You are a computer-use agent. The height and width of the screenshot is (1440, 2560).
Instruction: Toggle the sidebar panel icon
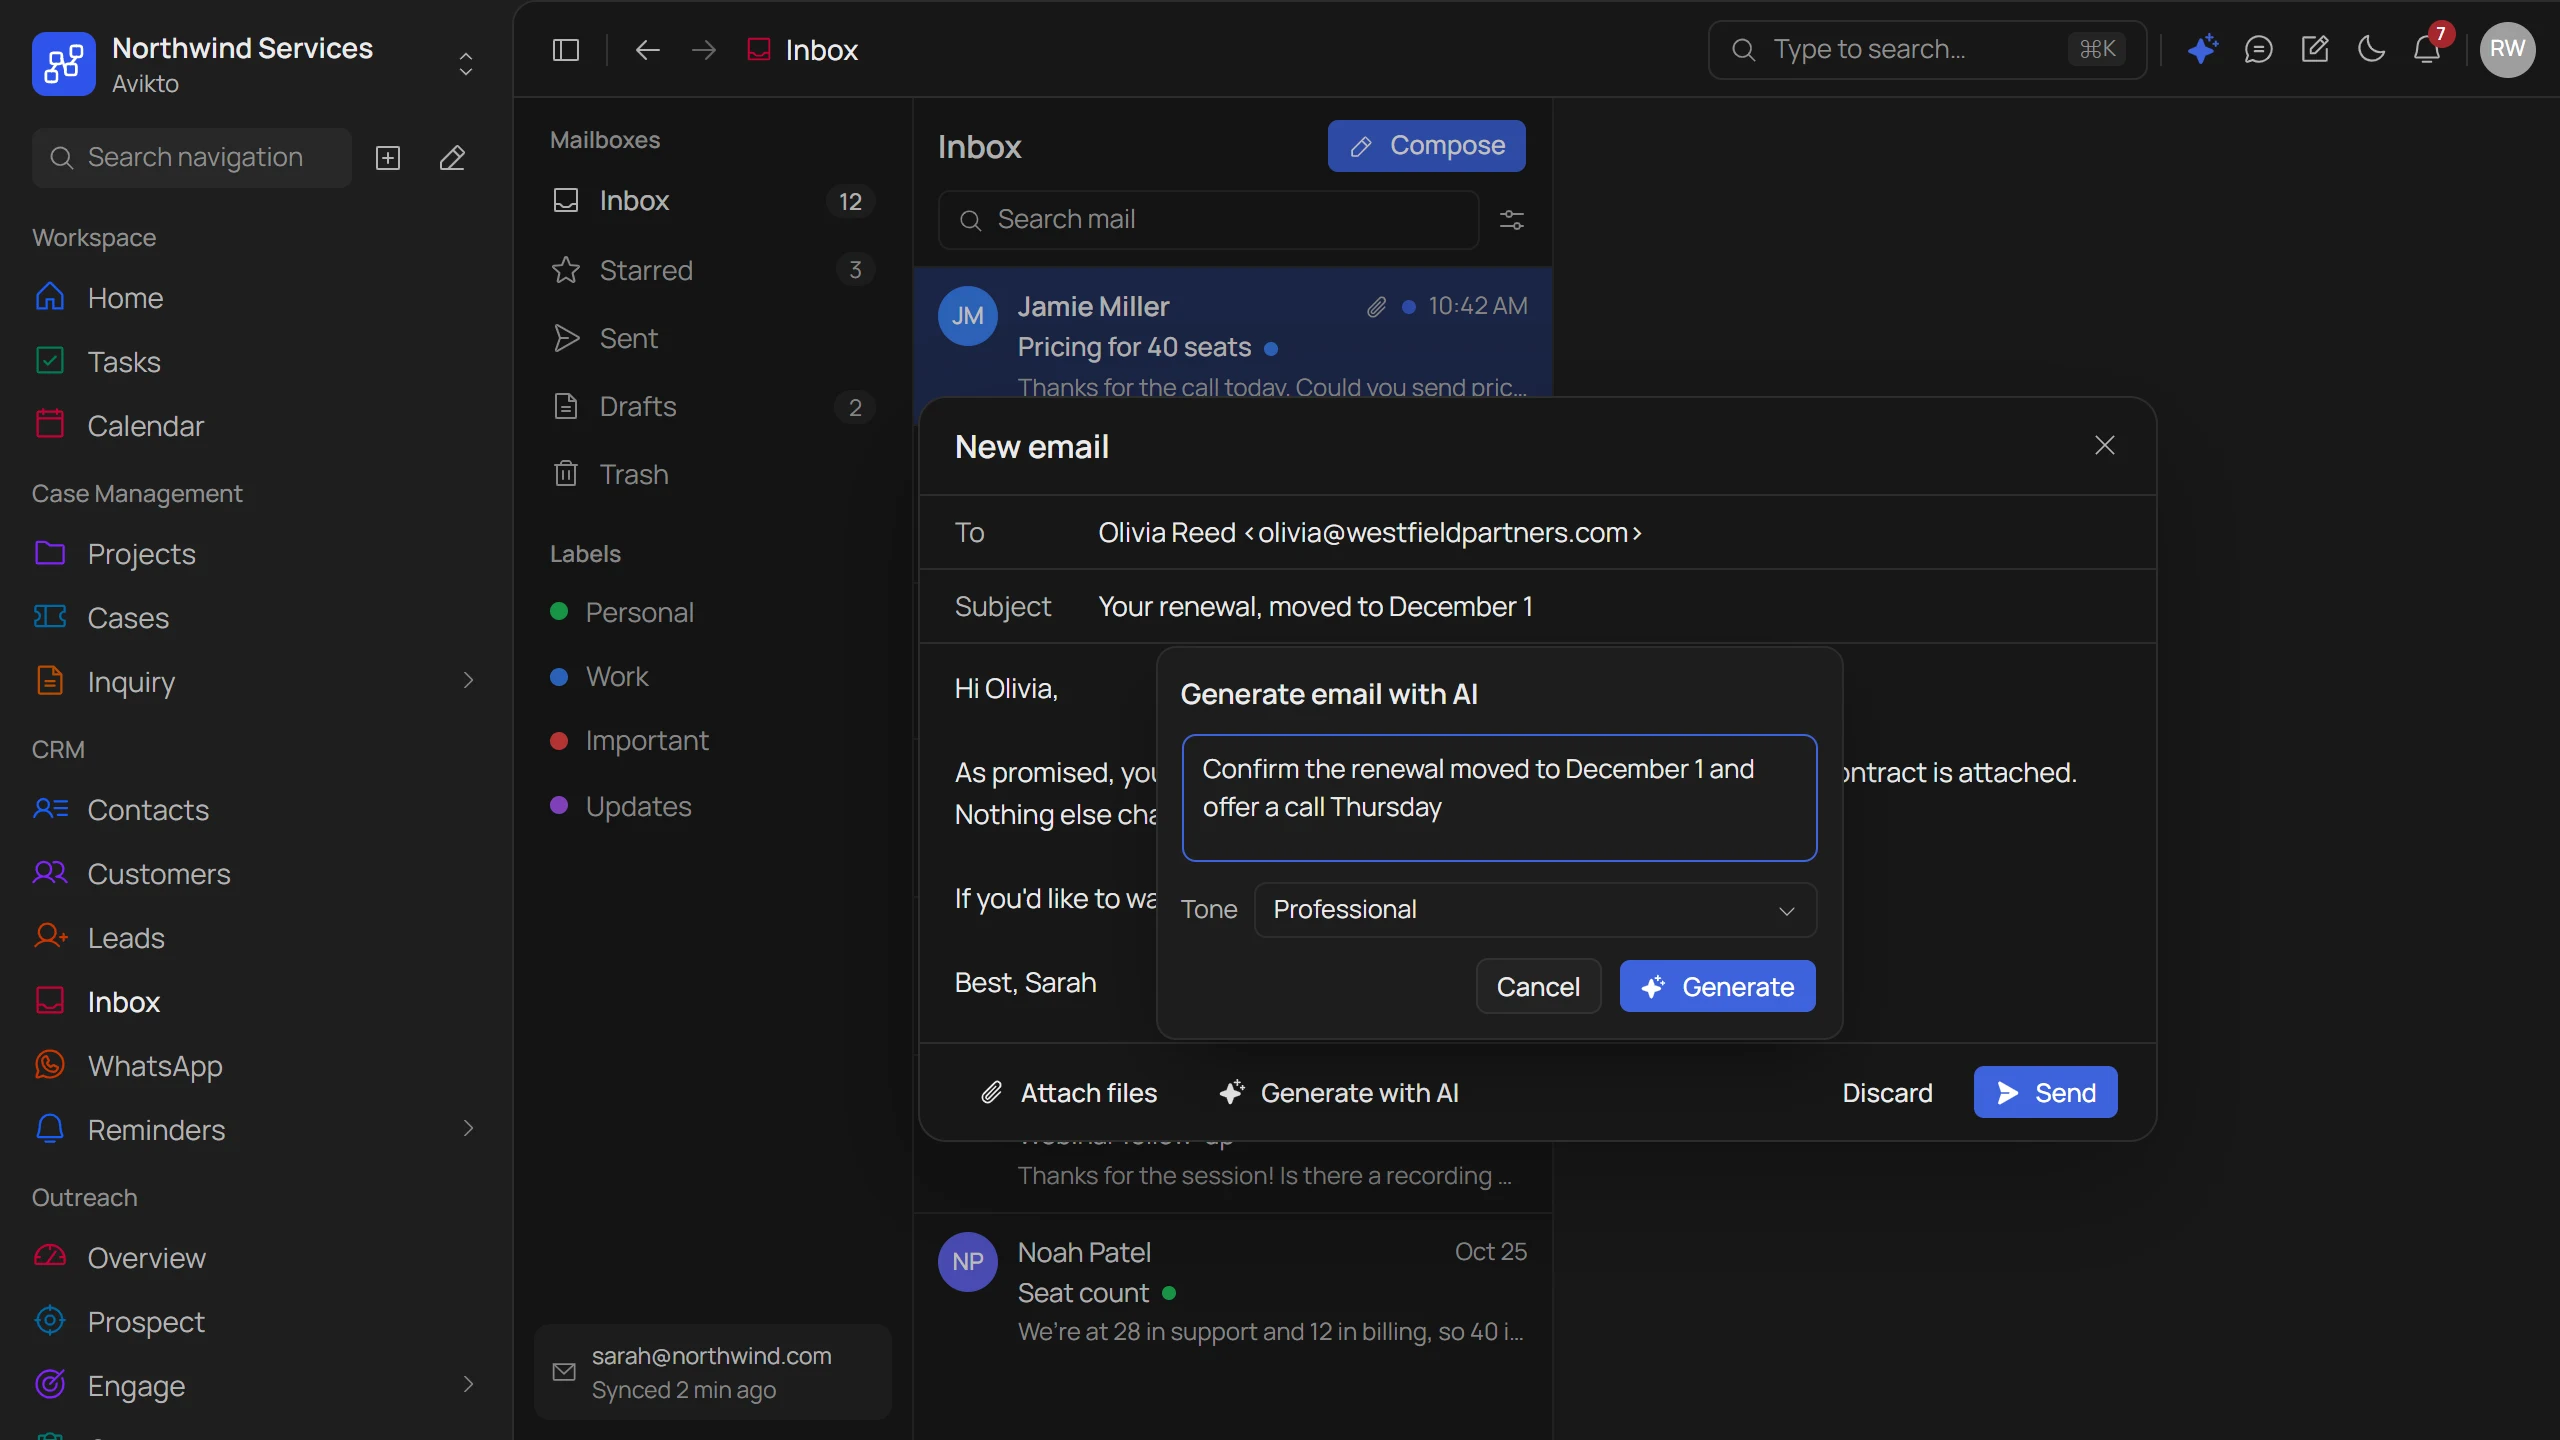(x=566, y=50)
